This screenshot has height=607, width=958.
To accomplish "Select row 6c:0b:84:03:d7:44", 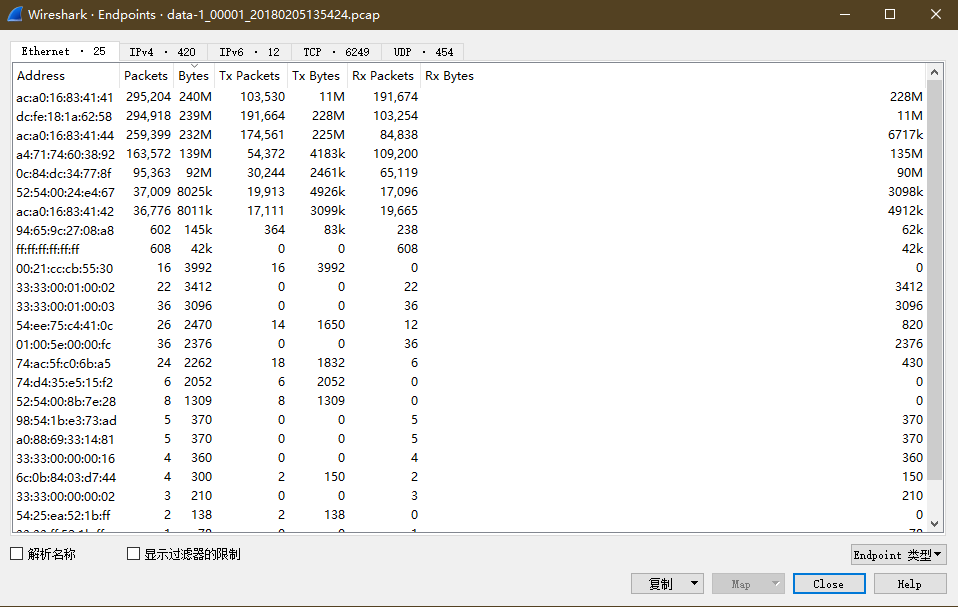I will (469, 476).
